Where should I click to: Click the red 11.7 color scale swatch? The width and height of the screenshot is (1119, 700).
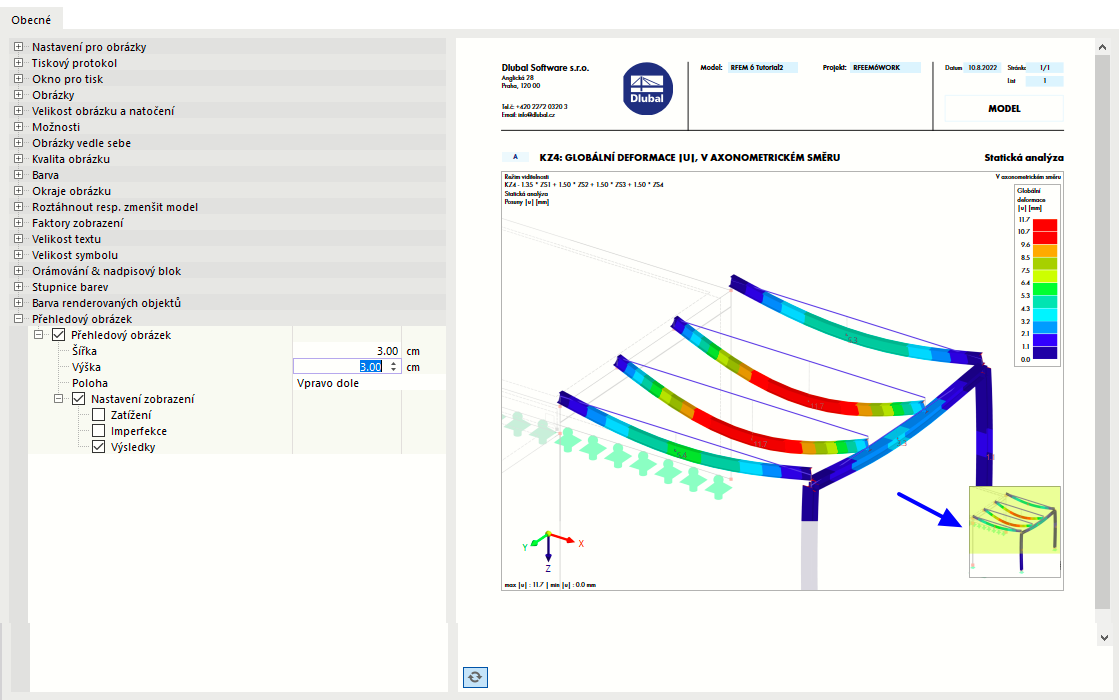(x=1045, y=224)
